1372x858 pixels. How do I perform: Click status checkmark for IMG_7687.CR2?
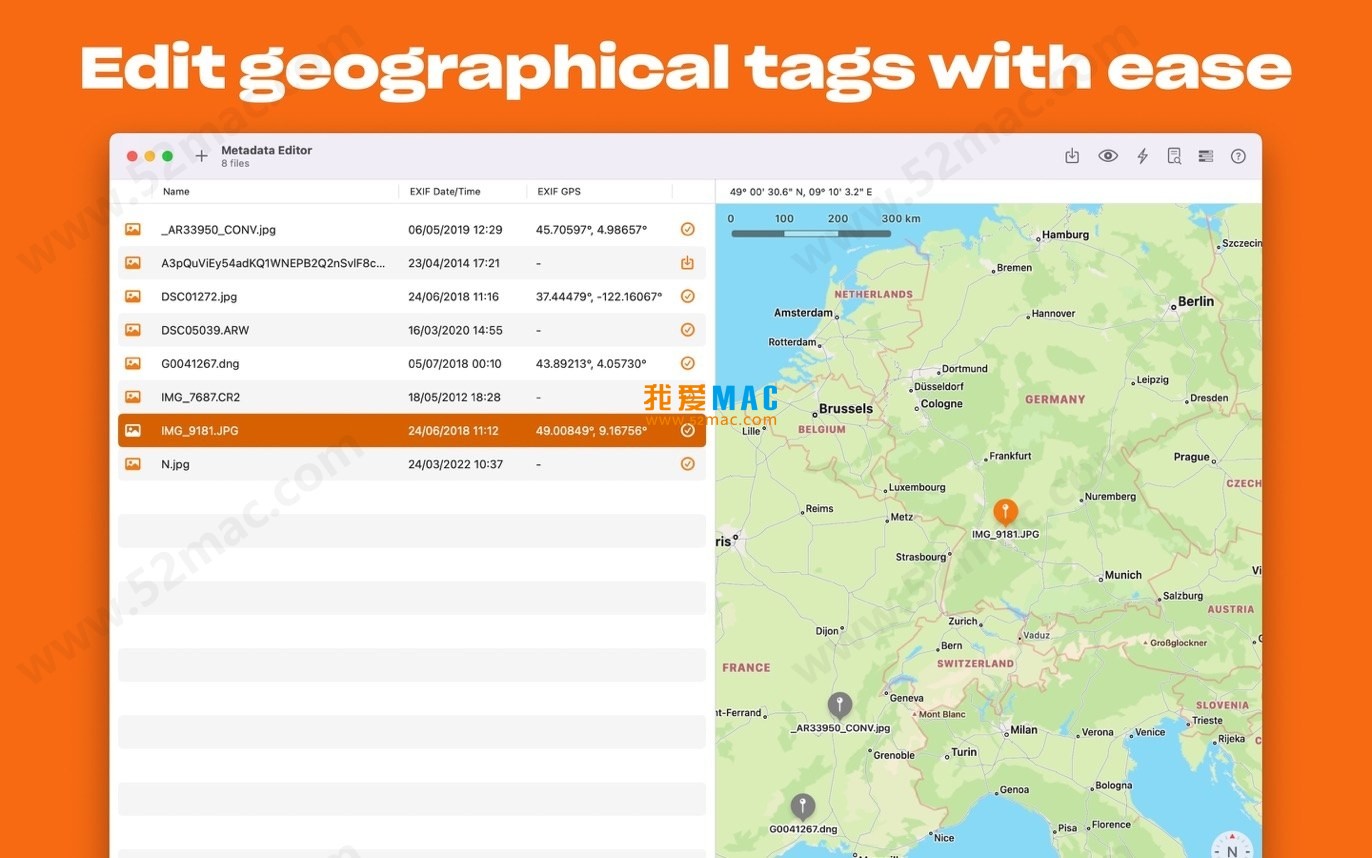(687, 397)
